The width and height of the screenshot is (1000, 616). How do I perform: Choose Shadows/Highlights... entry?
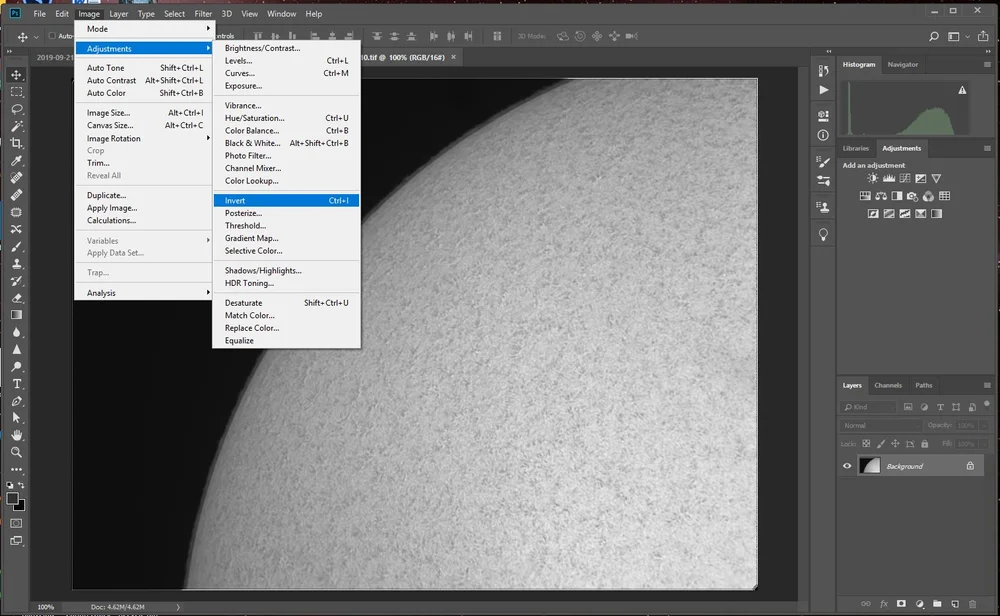click(x=286, y=270)
